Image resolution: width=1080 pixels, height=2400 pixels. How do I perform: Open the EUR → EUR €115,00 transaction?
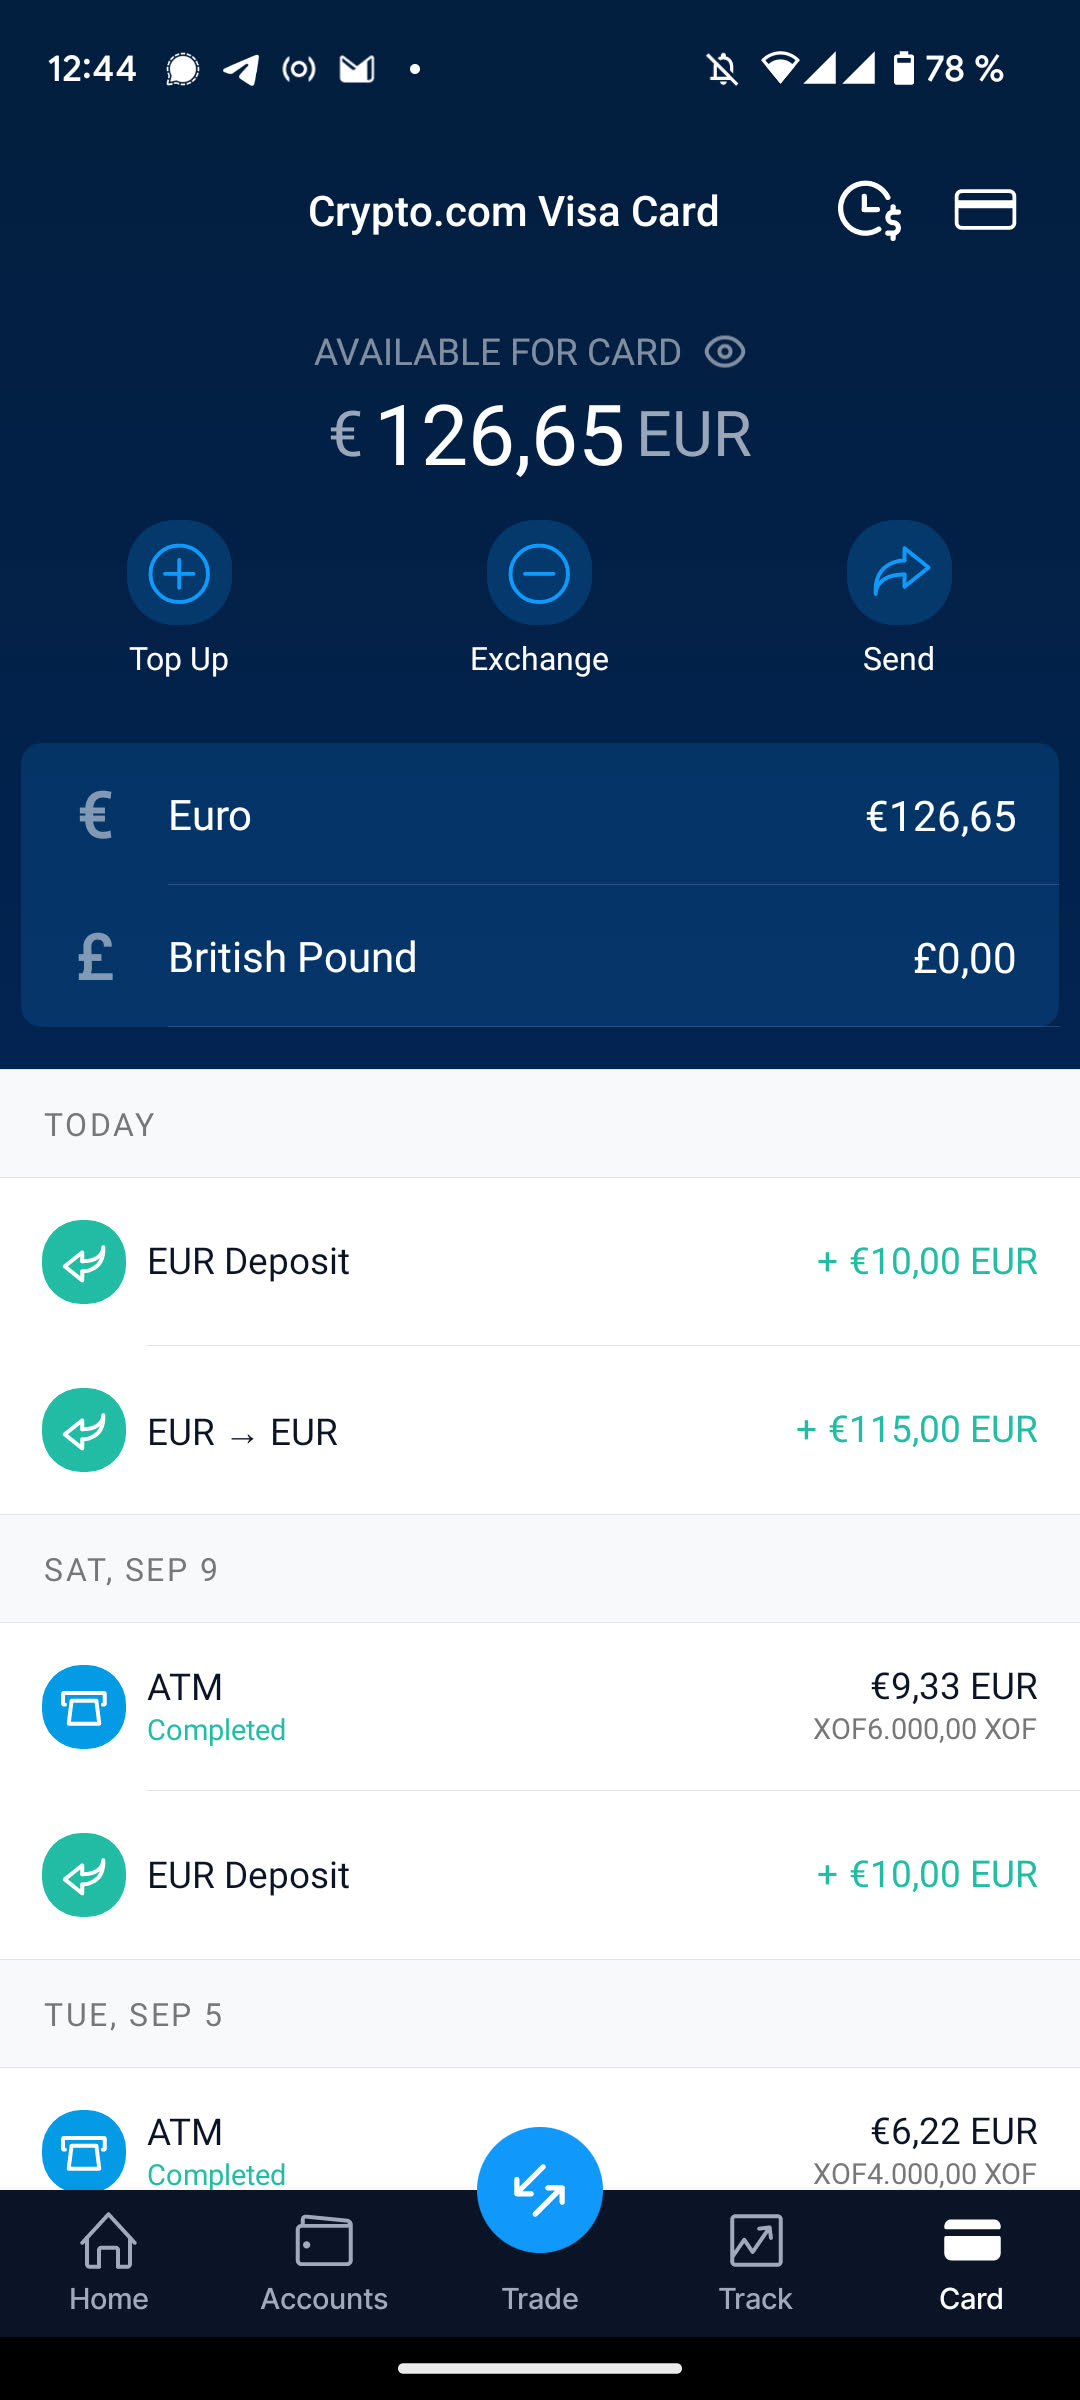click(540, 1430)
